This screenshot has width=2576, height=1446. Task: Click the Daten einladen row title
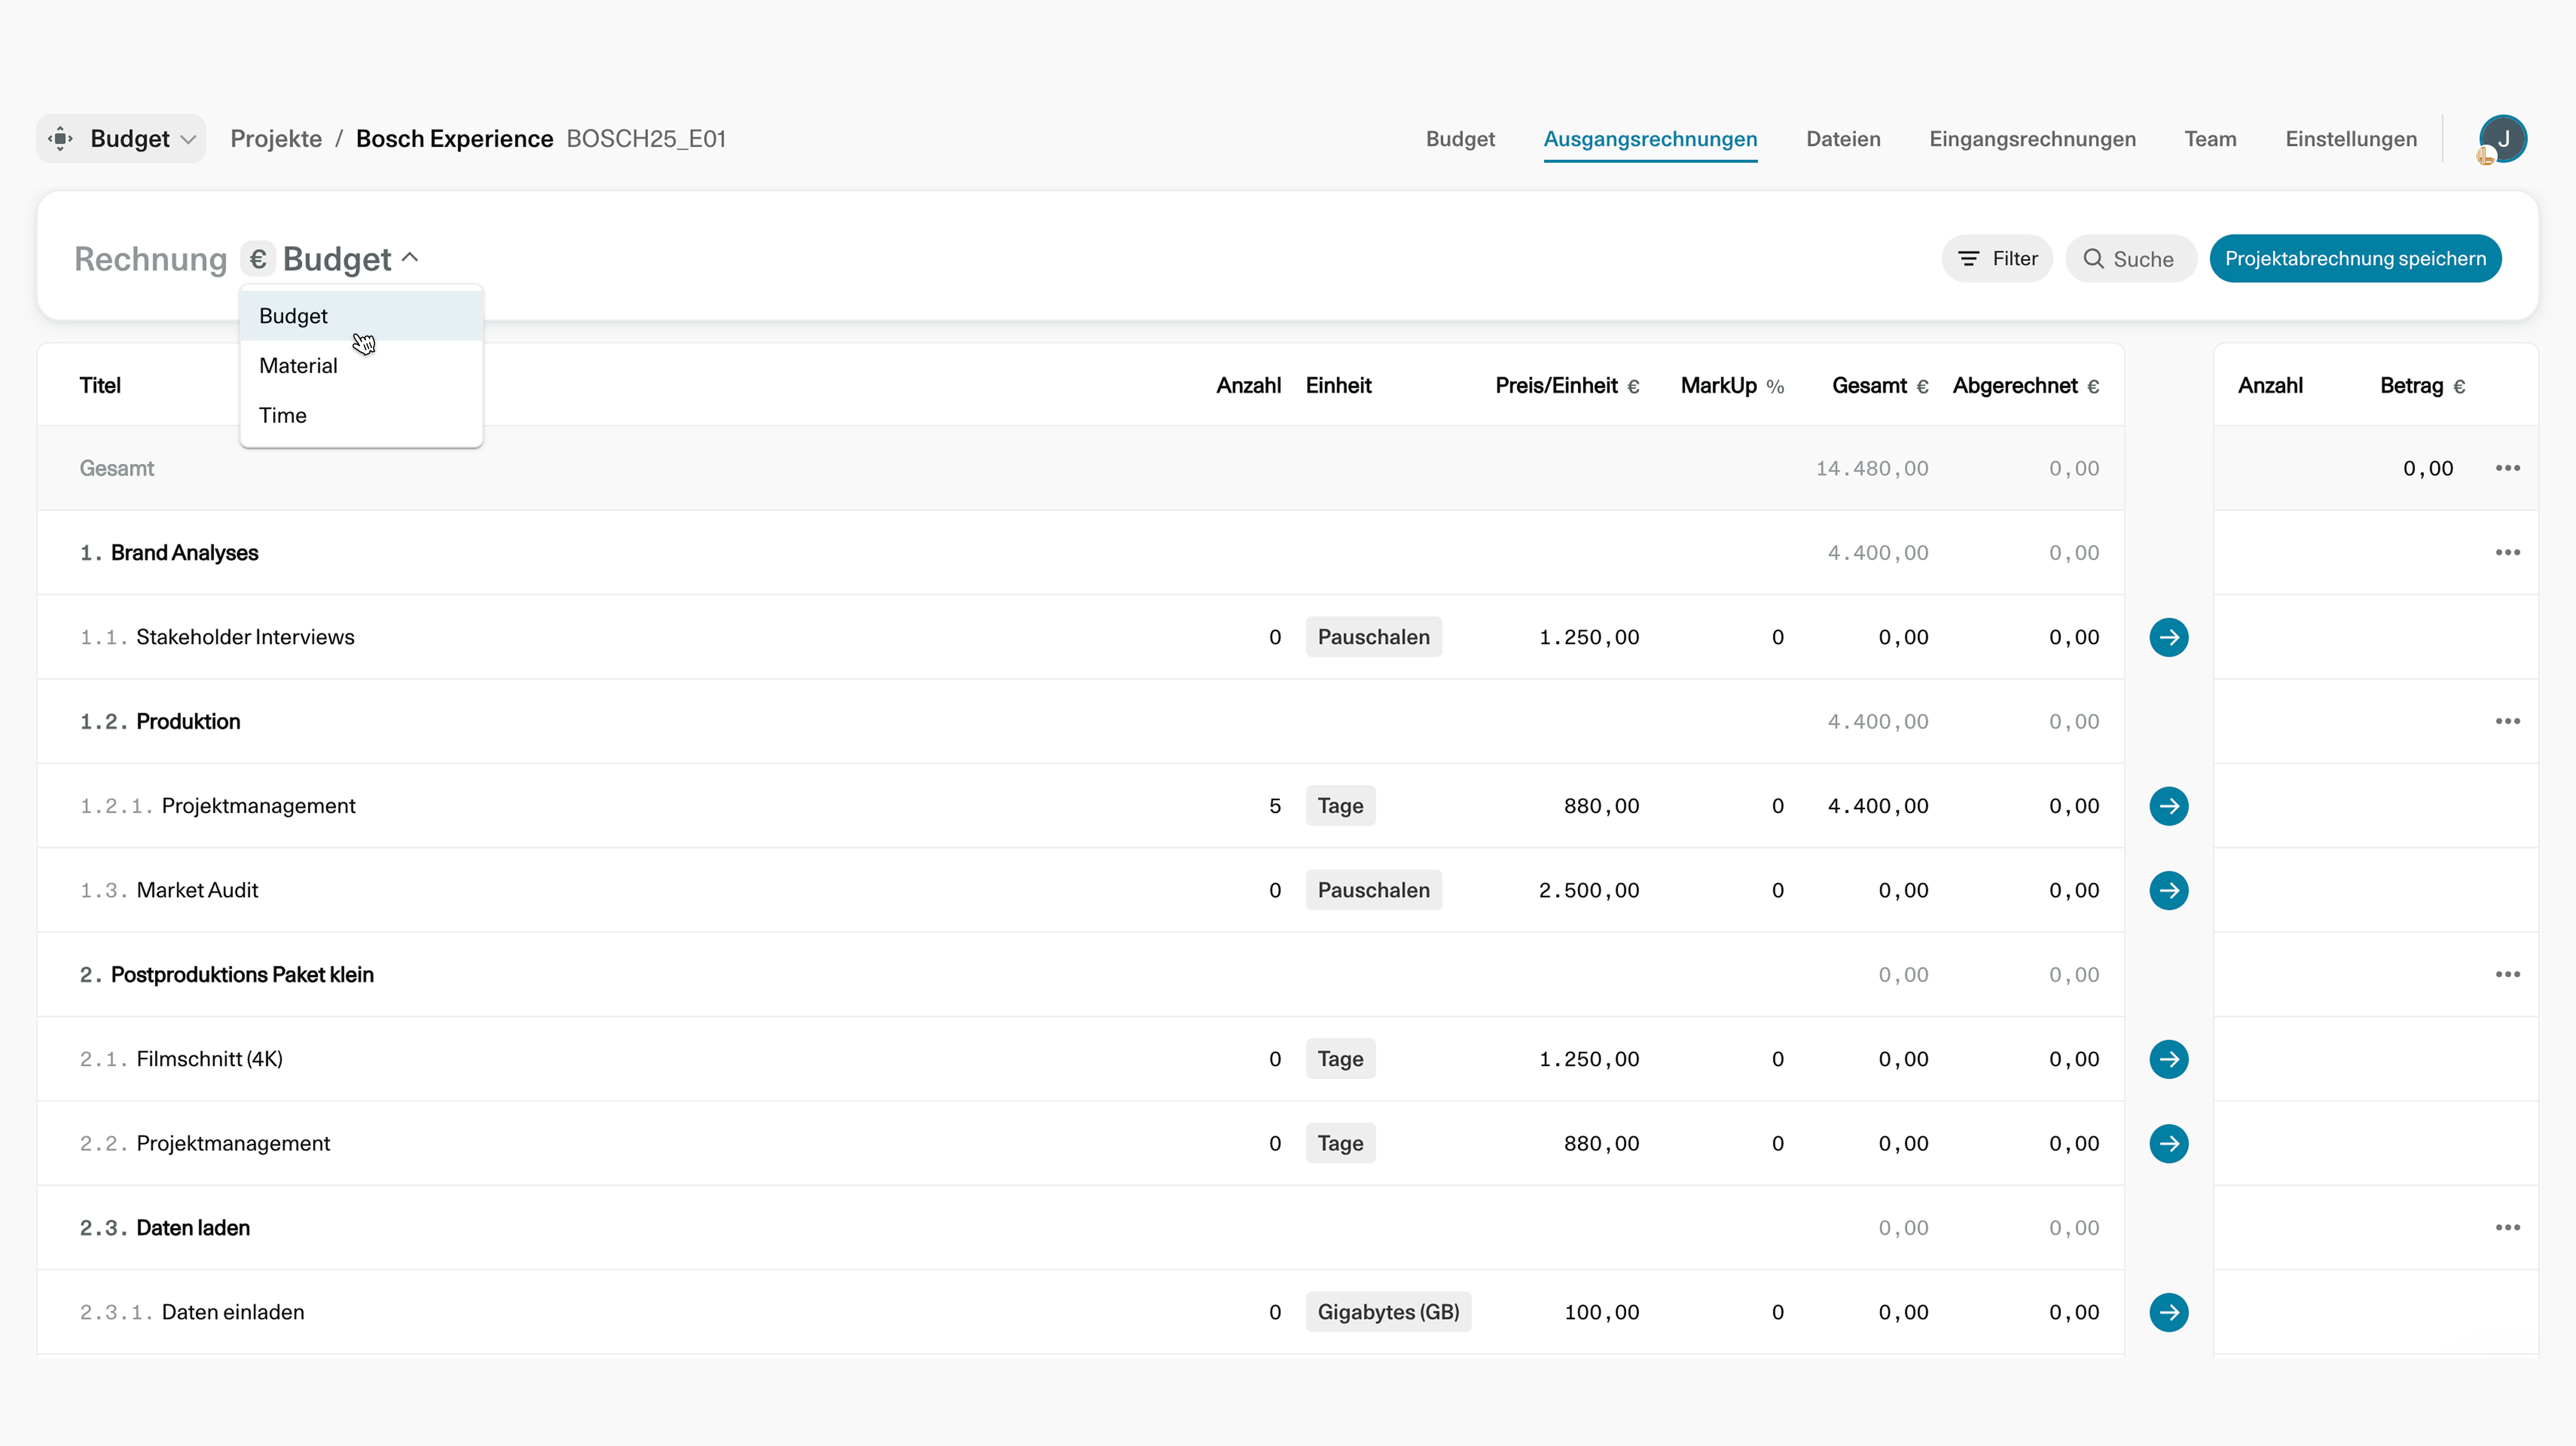coord(233,1312)
